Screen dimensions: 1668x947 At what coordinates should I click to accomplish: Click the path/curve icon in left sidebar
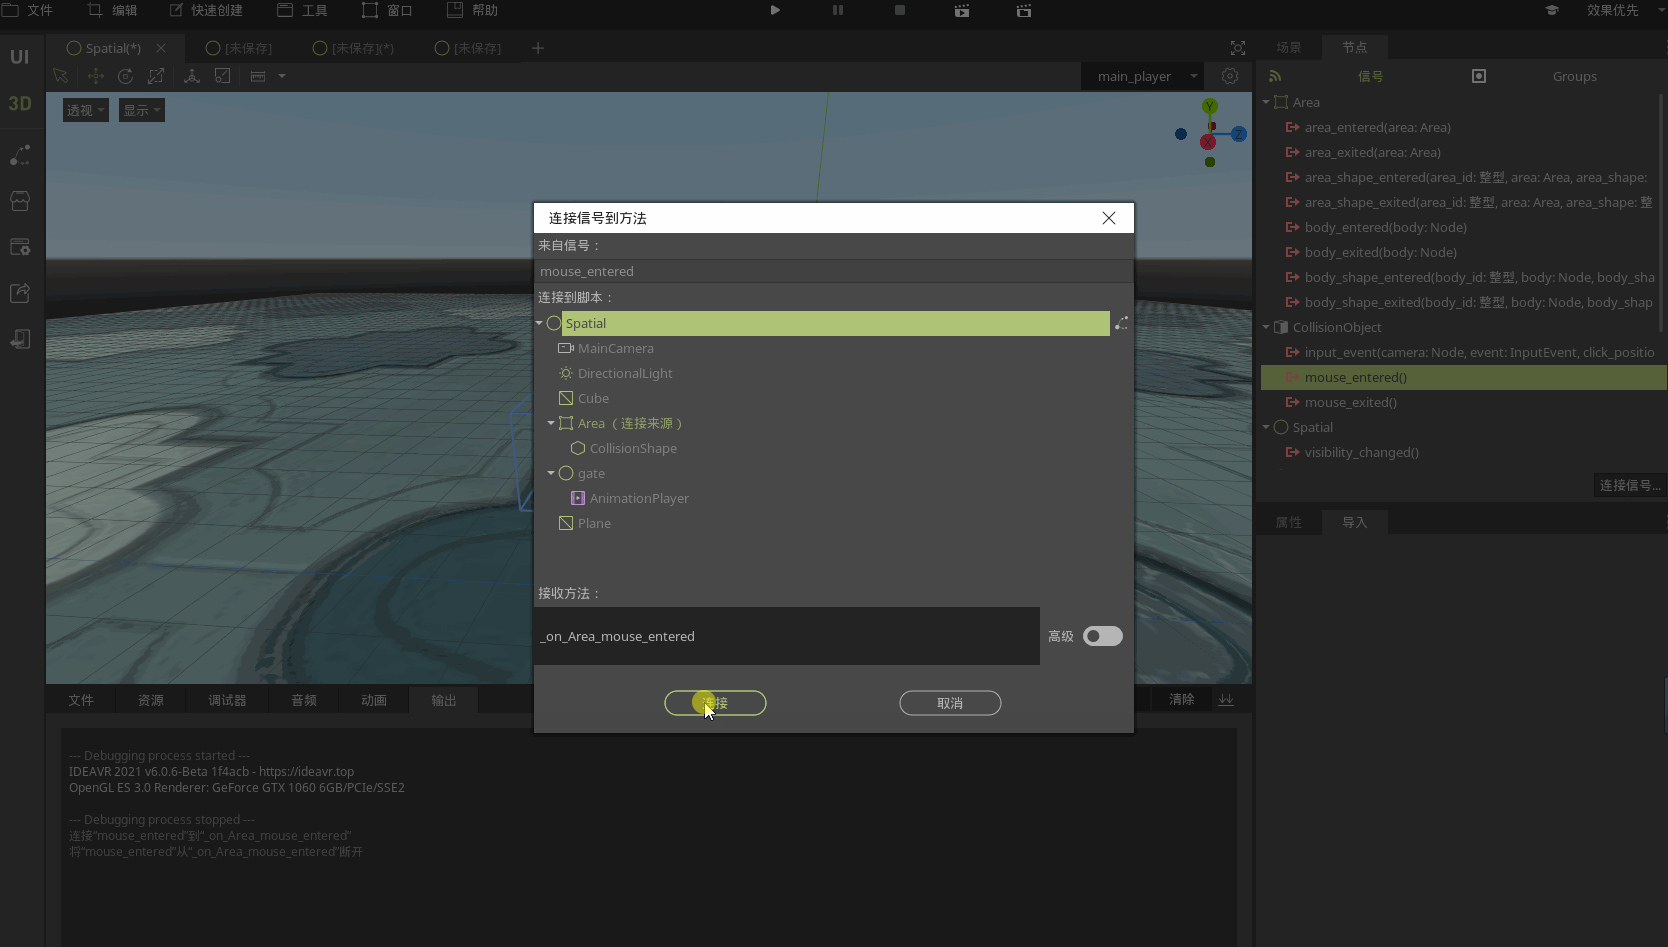(x=20, y=155)
